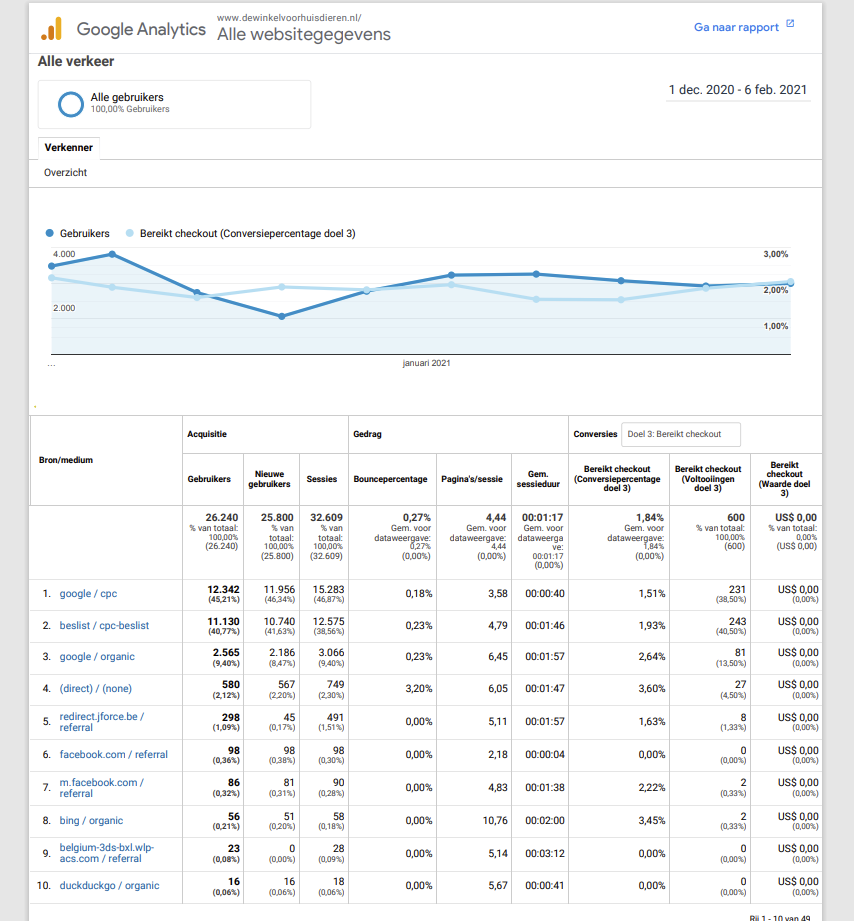Screen dimensions: 854x921
Task: Click the 11.130 users value for beslist
Action: (x=224, y=621)
